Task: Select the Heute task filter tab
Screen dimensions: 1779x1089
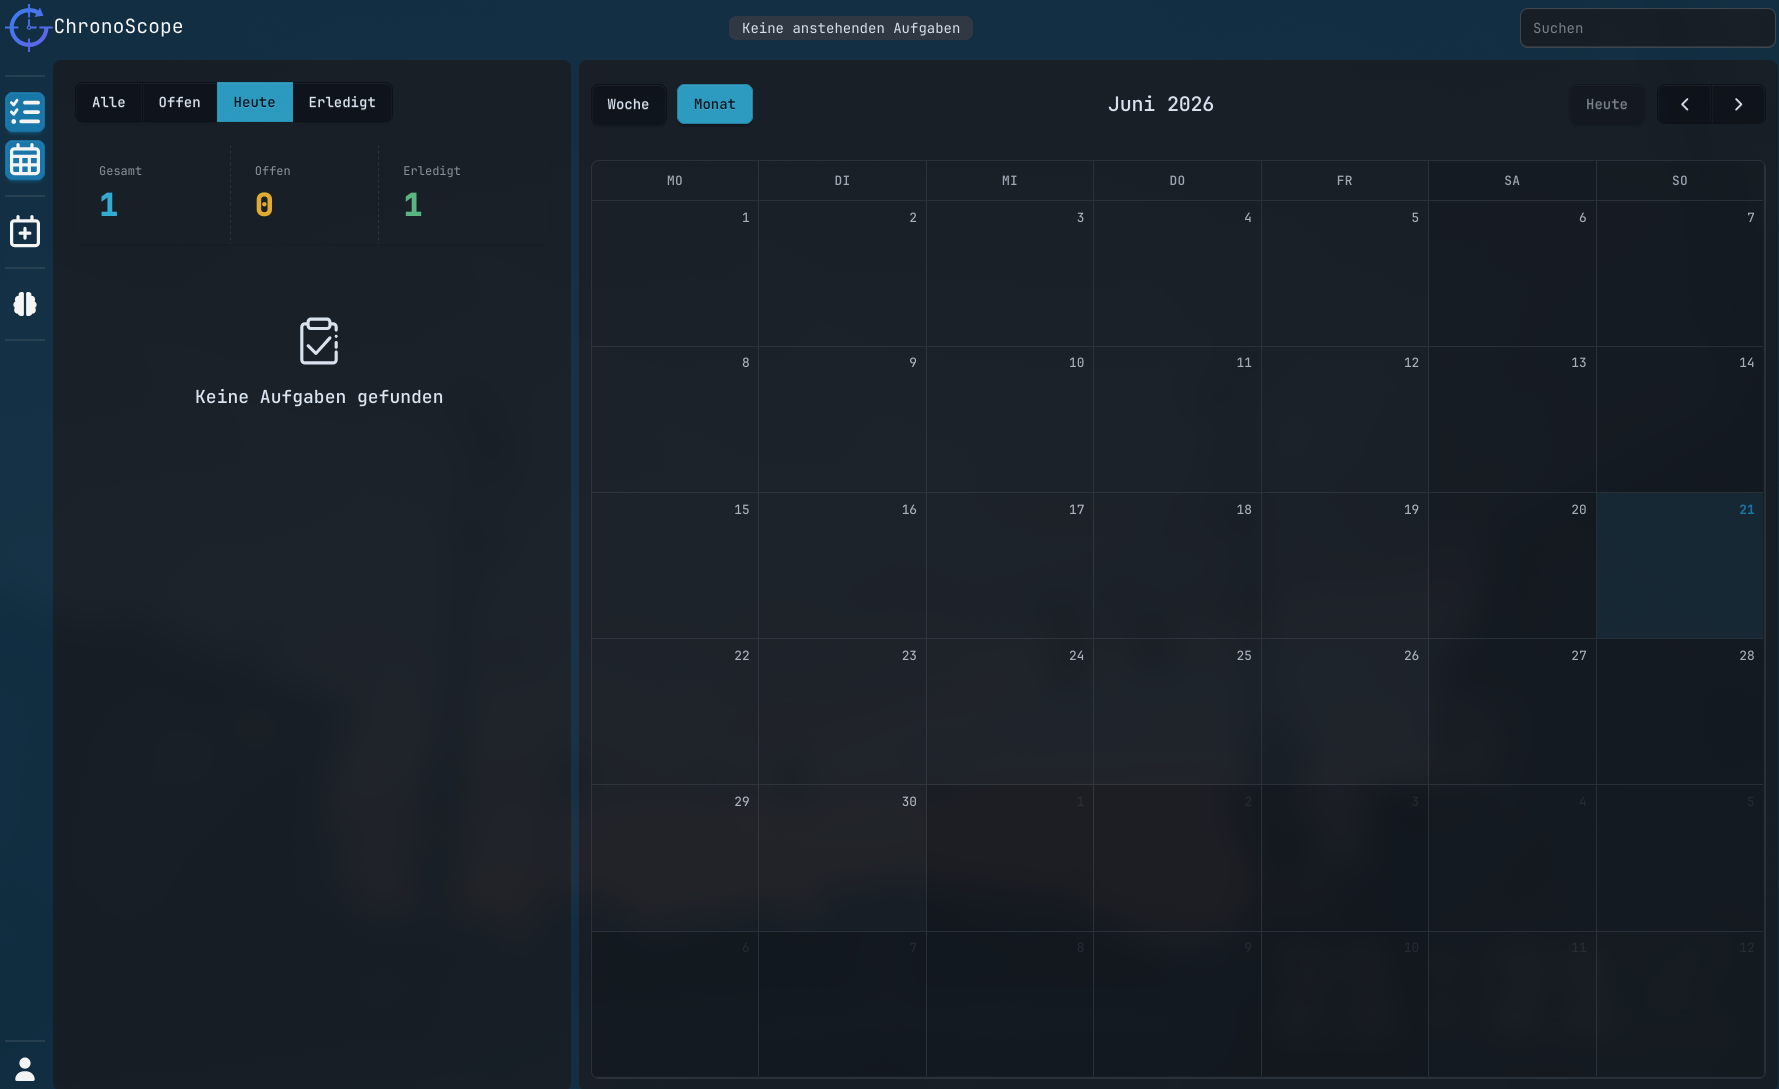Action: pyautogui.click(x=254, y=102)
